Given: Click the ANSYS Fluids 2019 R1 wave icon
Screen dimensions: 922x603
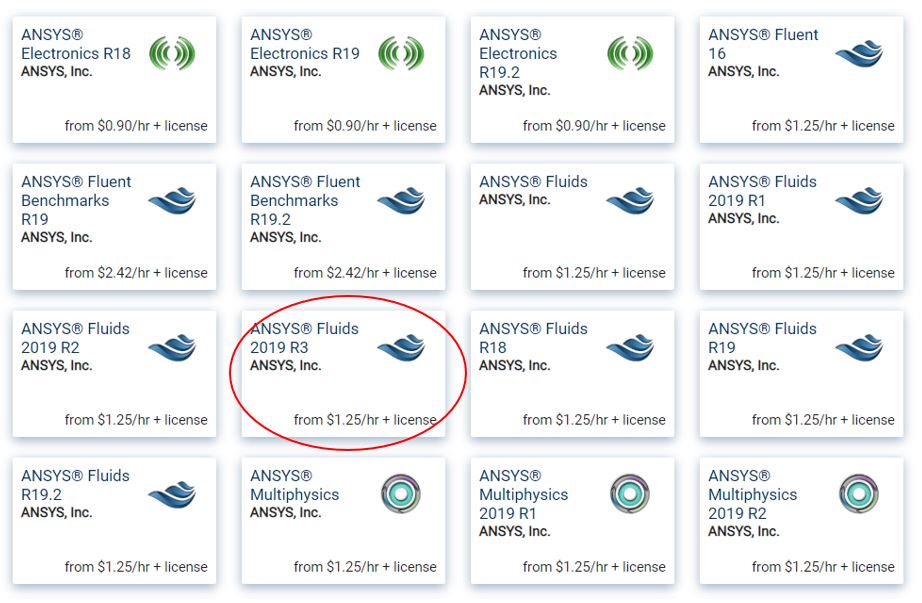Looking at the screenshot, I should (x=859, y=201).
